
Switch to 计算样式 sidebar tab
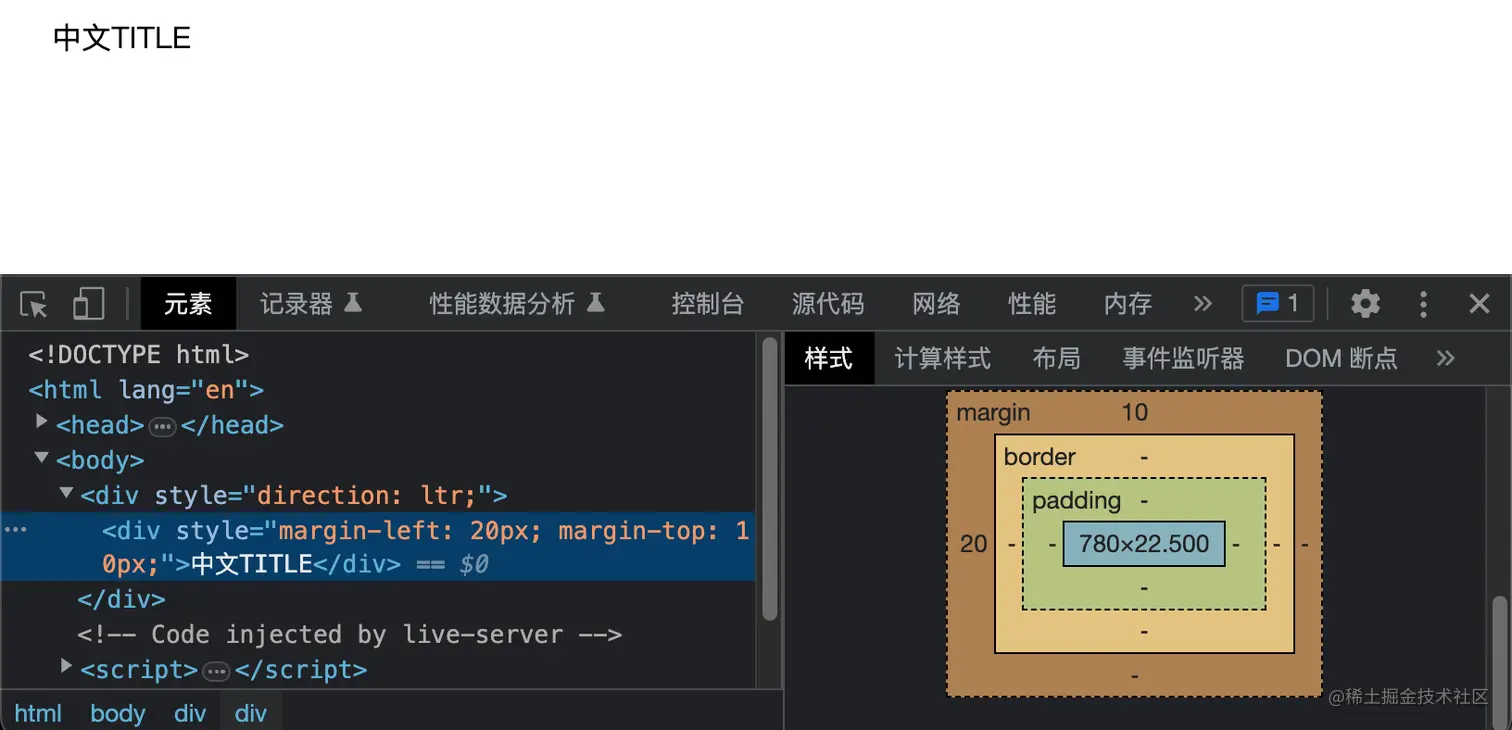[x=943, y=358]
